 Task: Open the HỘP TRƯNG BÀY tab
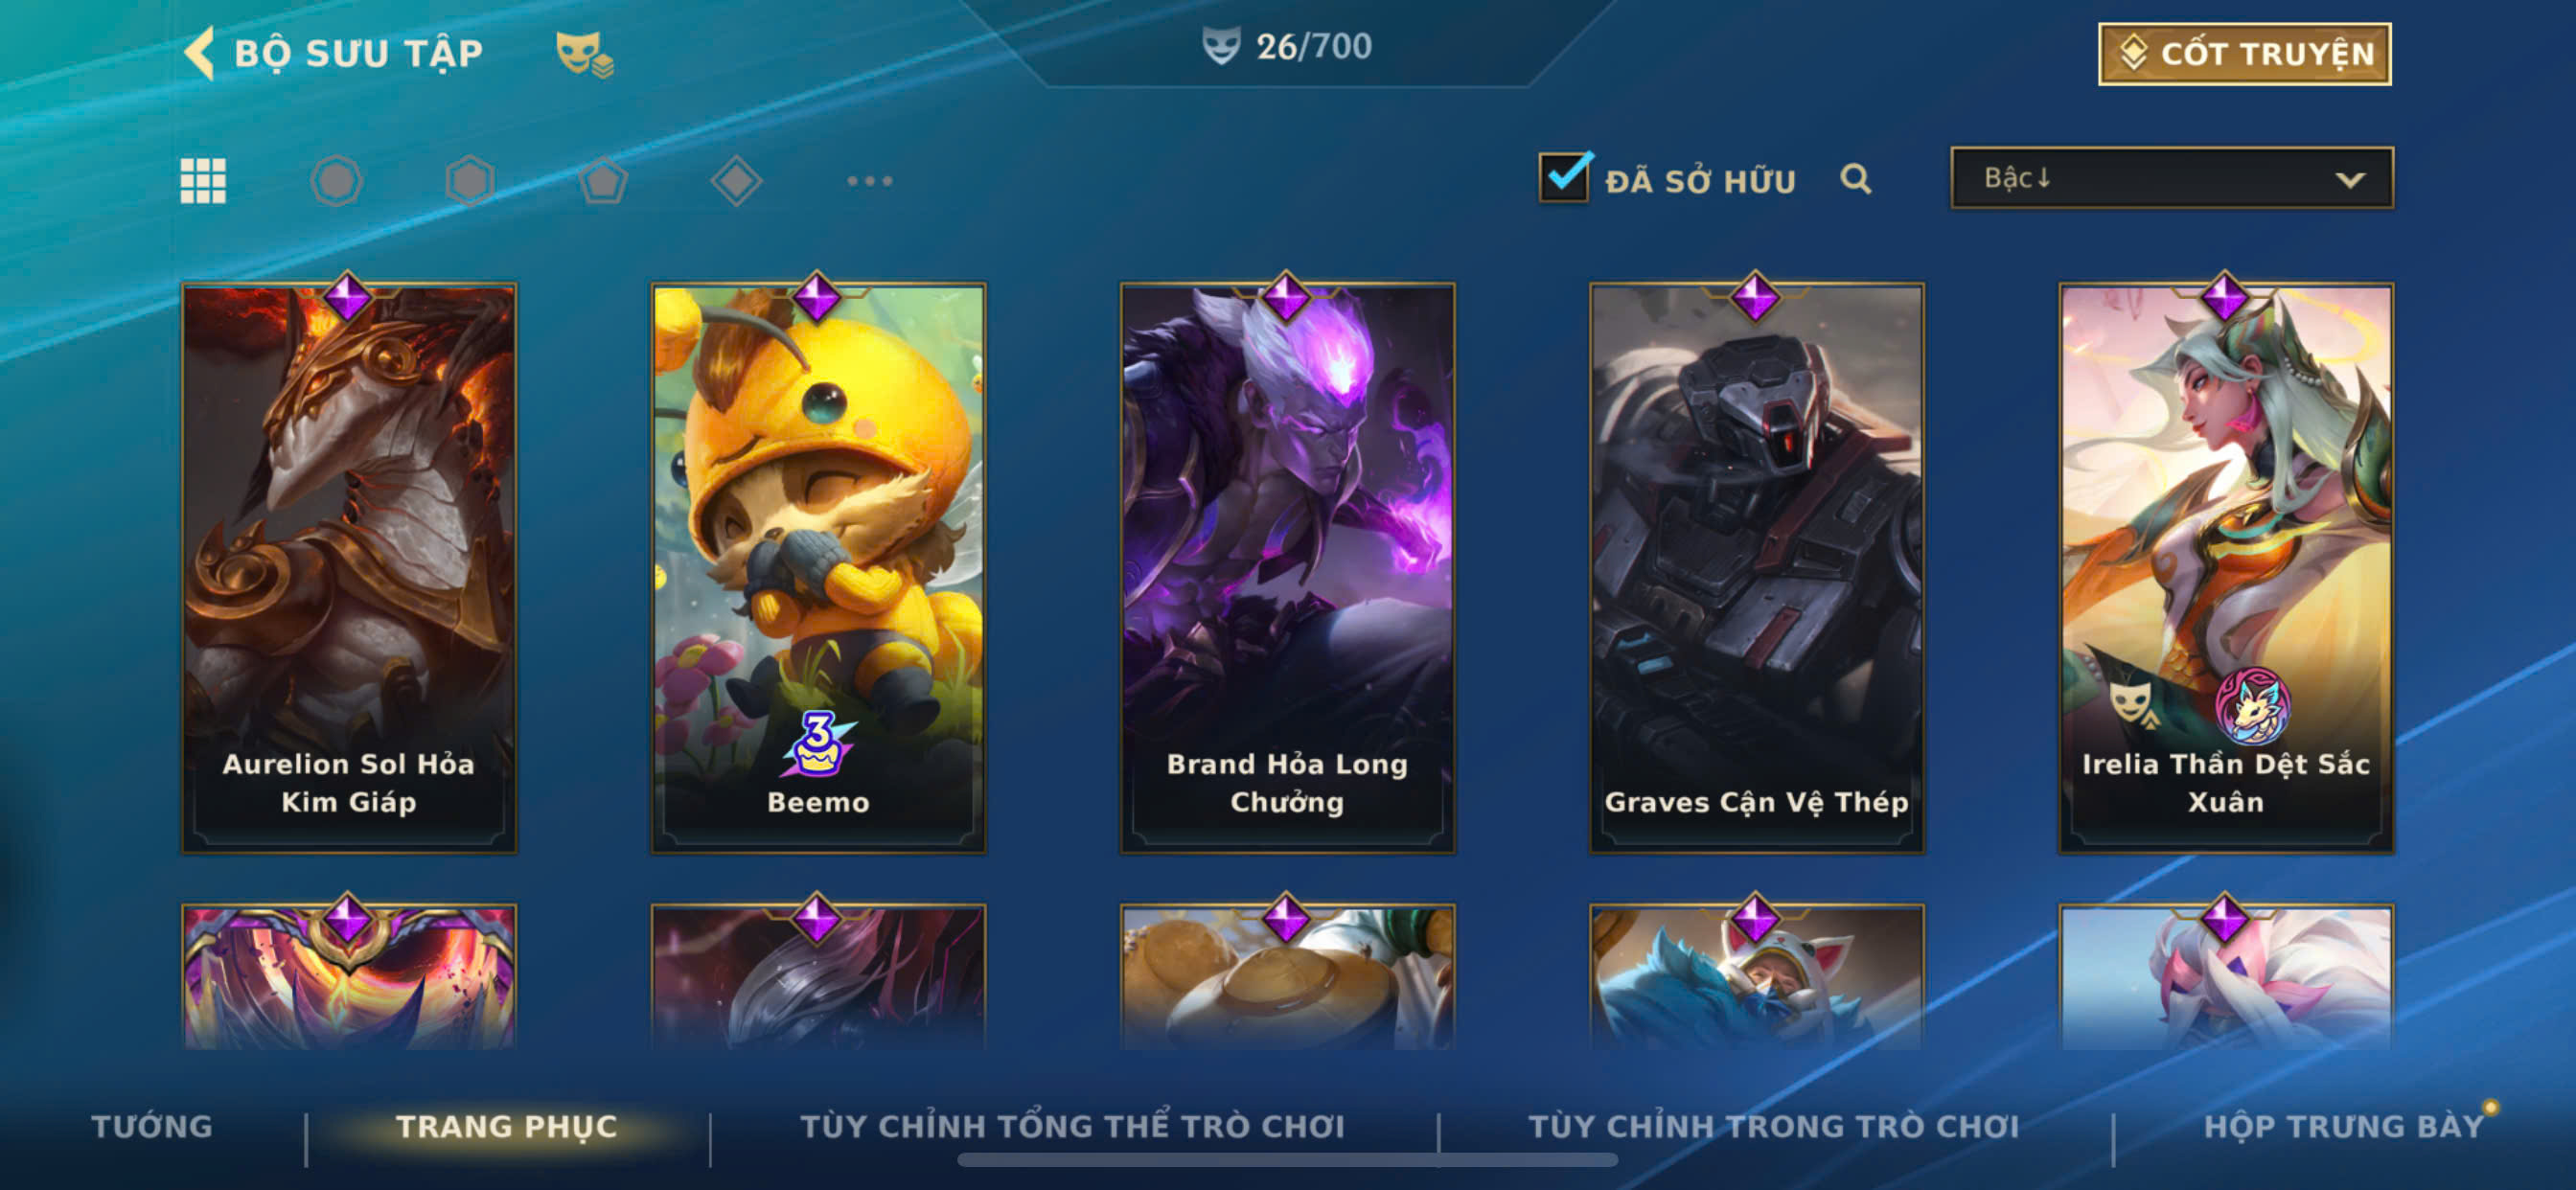click(2344, 1126)
